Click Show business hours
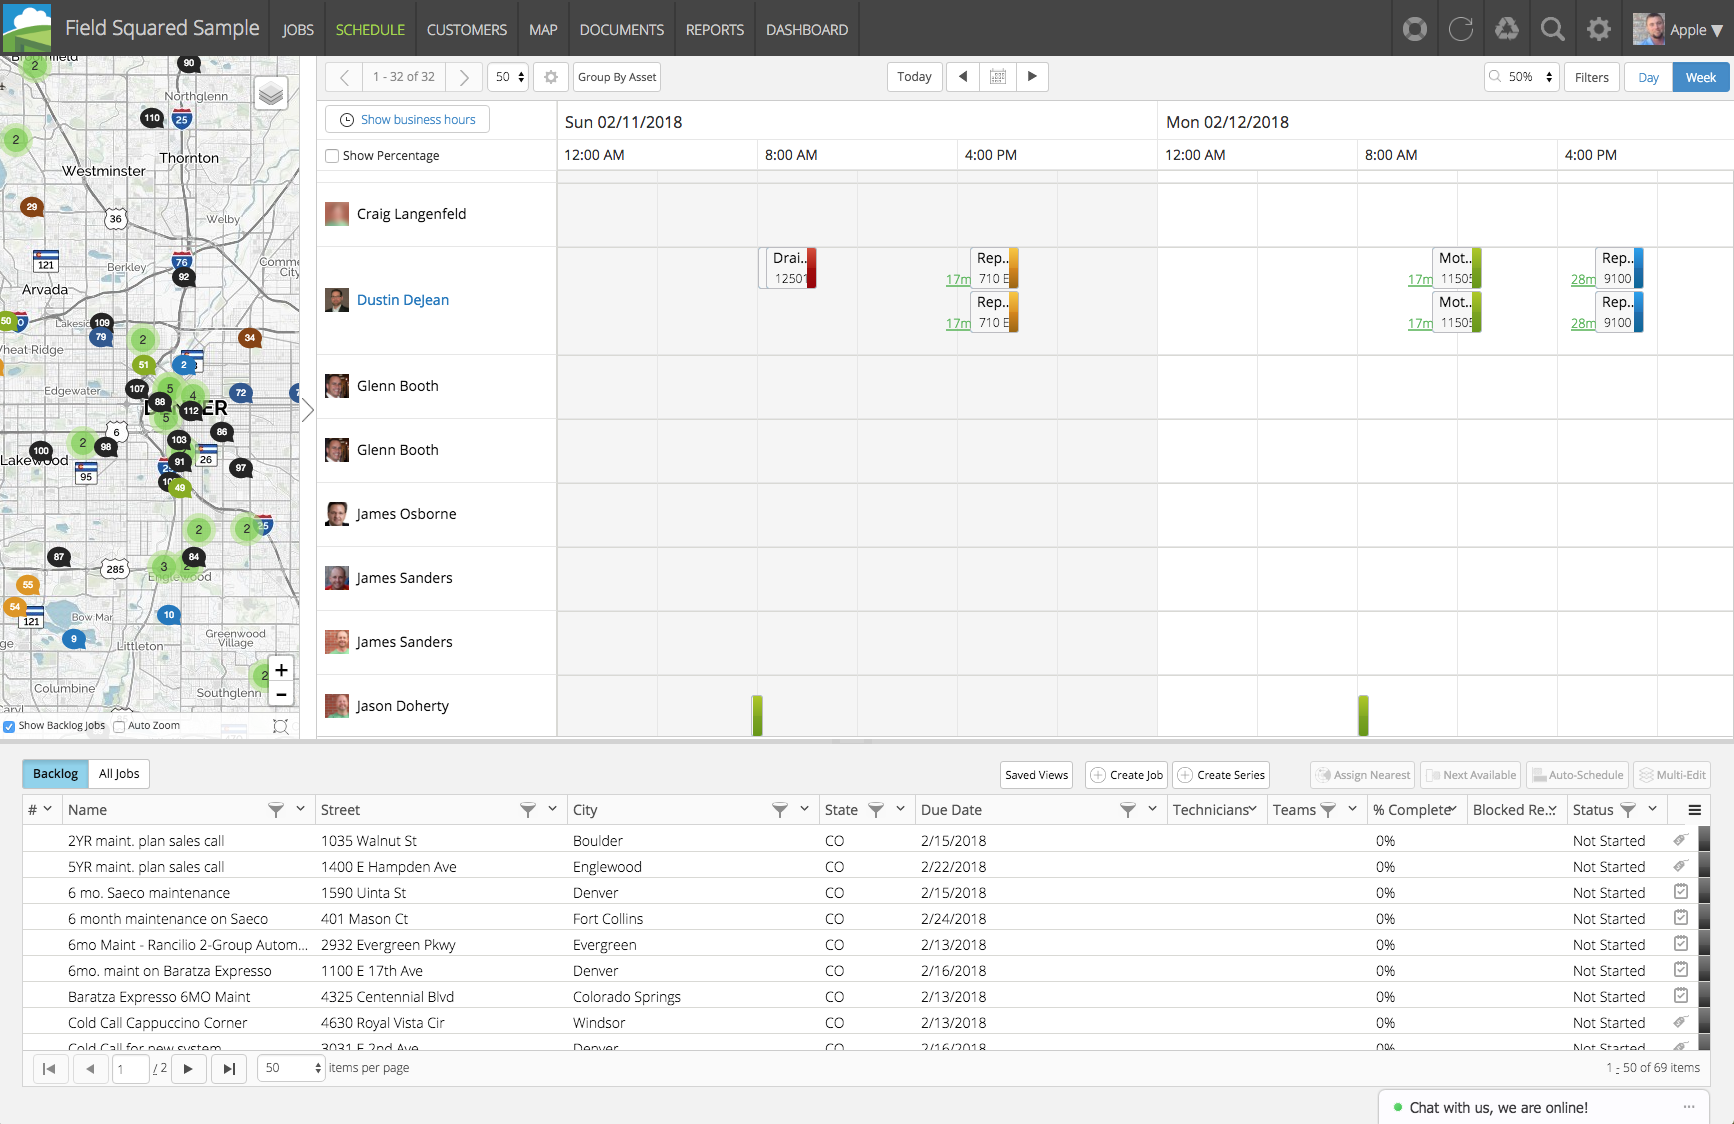The width and height of the screenshot is (1734, 1124). [x=407, y=119]
